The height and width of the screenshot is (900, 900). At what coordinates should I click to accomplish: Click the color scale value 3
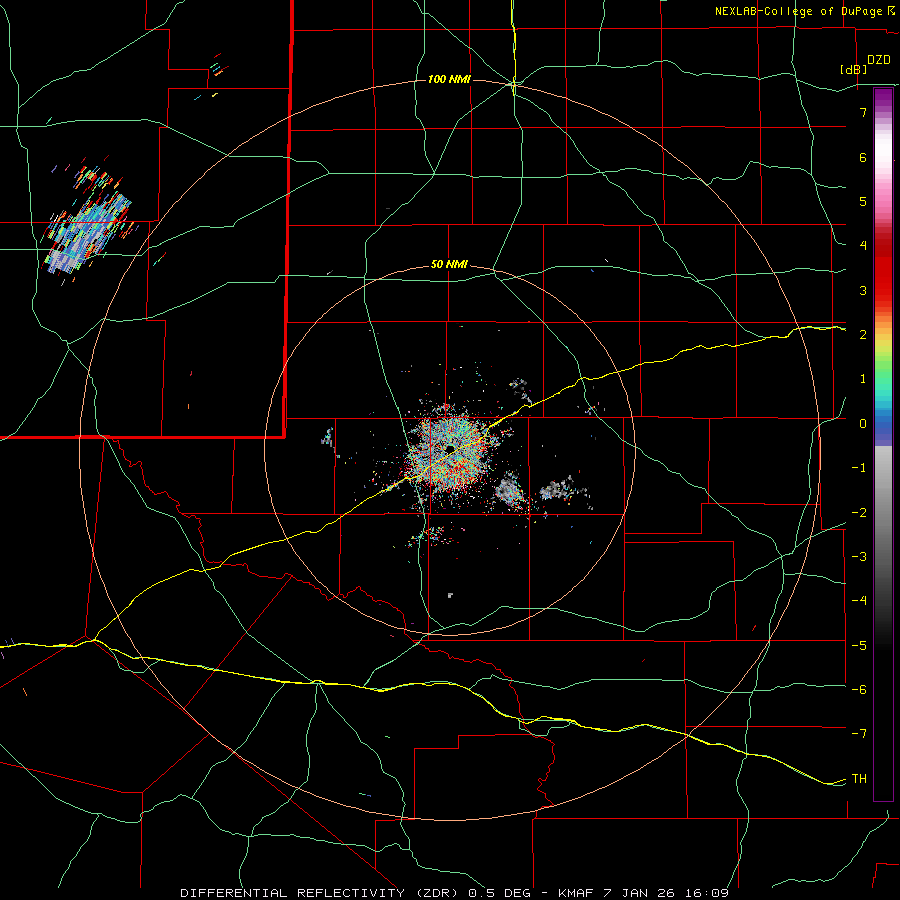click(863, 290)
